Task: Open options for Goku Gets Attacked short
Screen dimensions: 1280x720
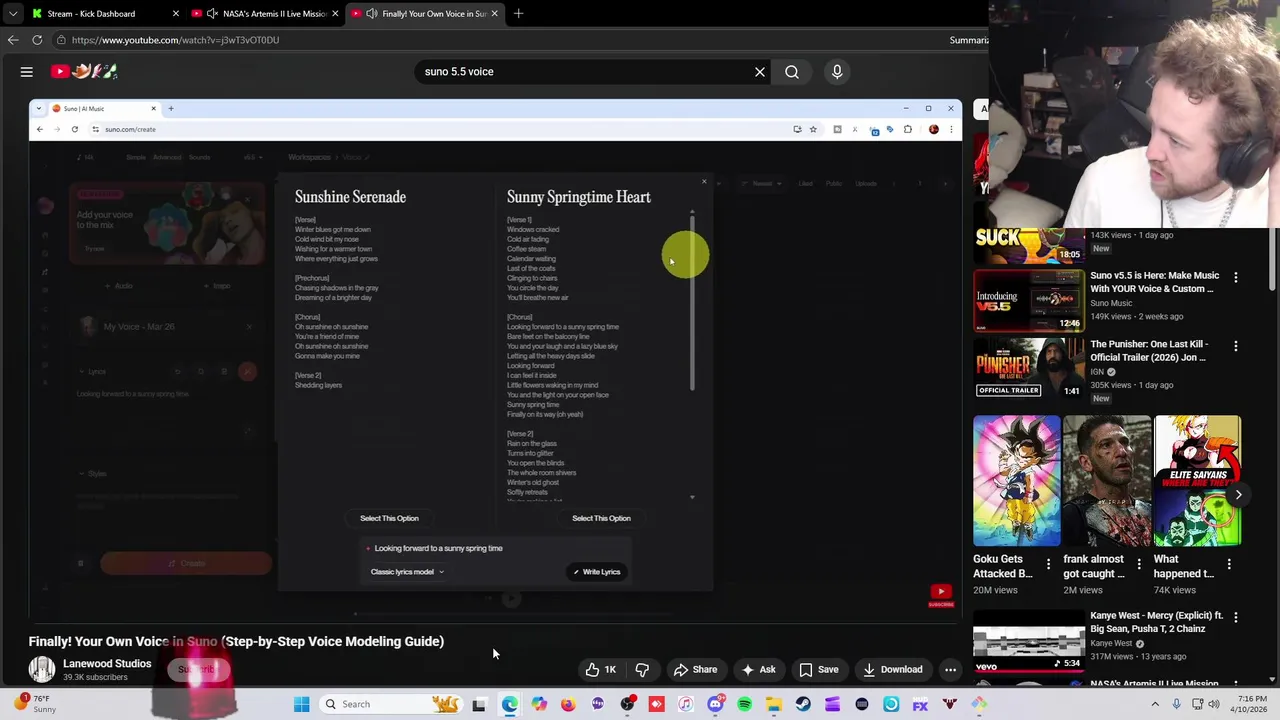Action: [1048, 565]
